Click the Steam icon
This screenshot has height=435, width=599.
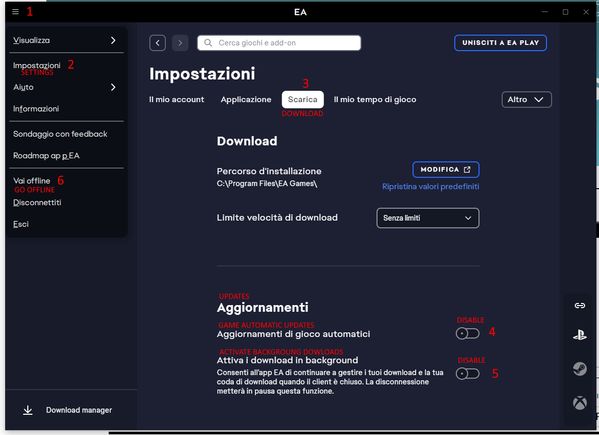pyautogui.click(x=580, y=369)
